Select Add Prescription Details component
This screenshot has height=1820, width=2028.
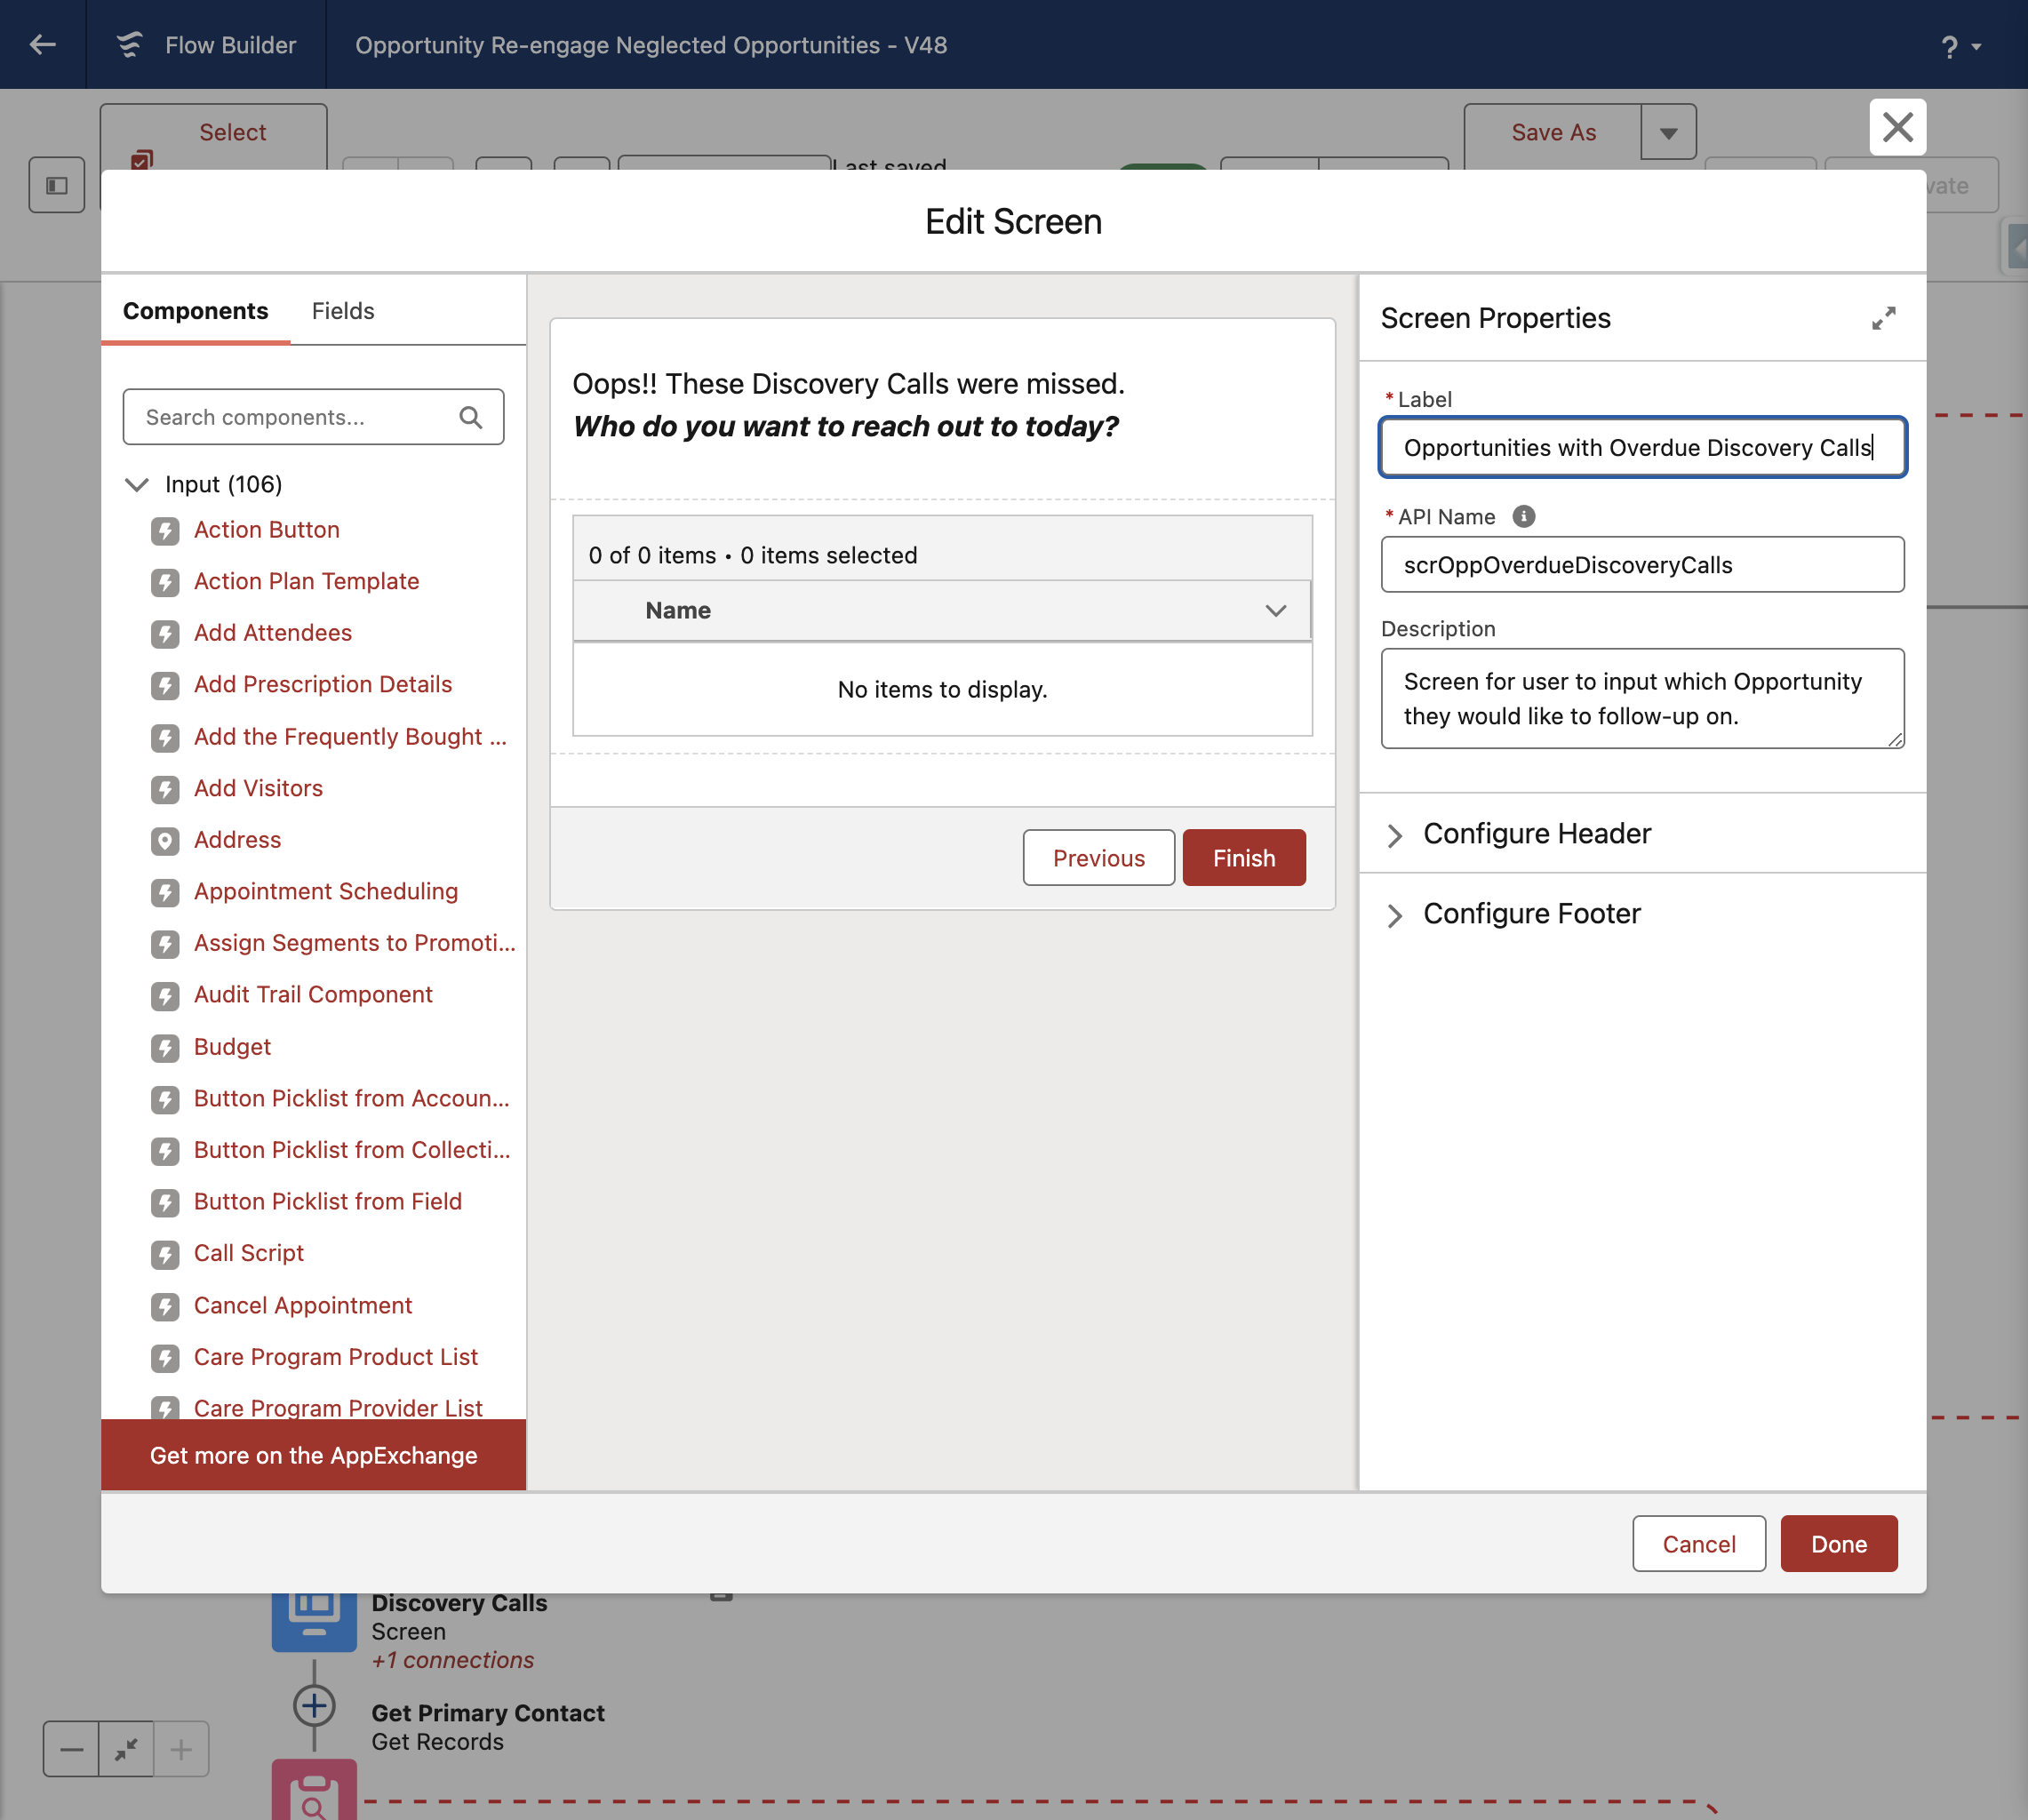pos(322,684)
